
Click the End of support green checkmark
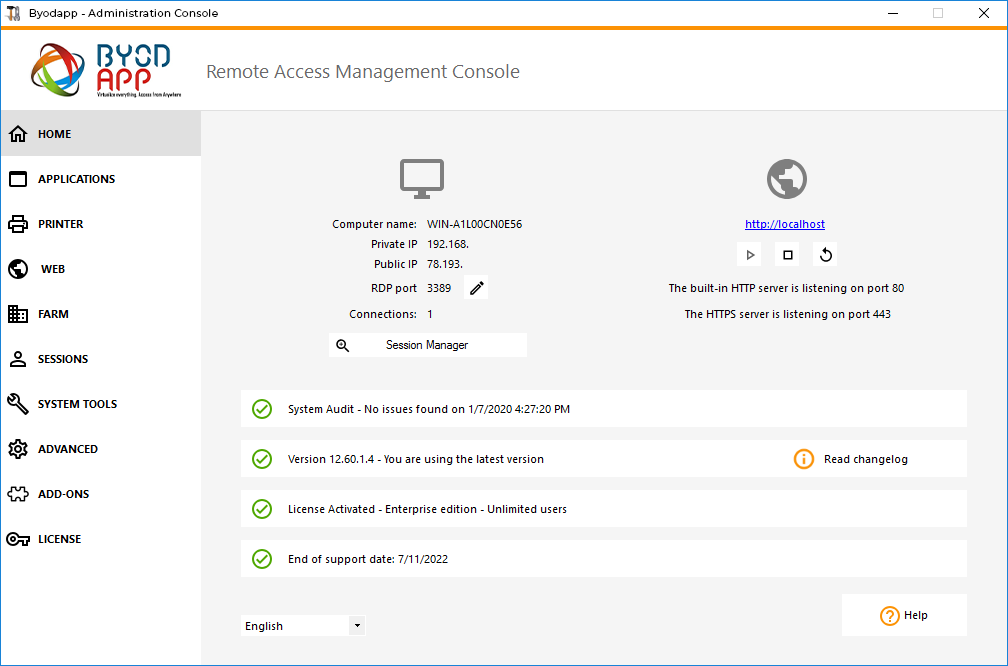click(x=262, y=559)
